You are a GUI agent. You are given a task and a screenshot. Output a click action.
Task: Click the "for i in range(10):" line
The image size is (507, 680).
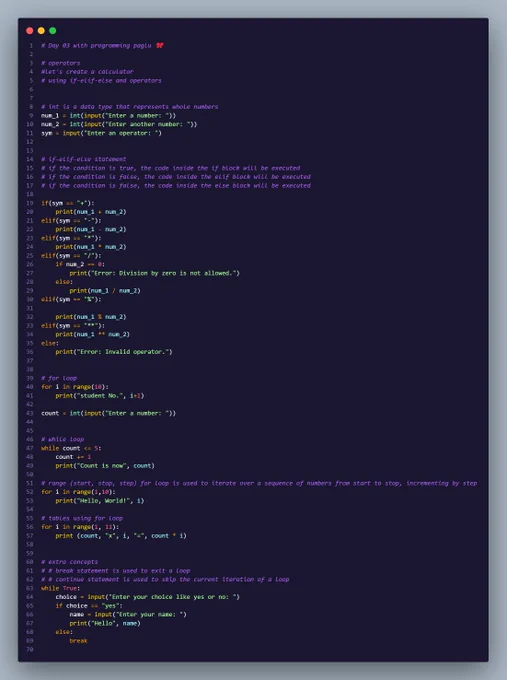coord(75,387)
